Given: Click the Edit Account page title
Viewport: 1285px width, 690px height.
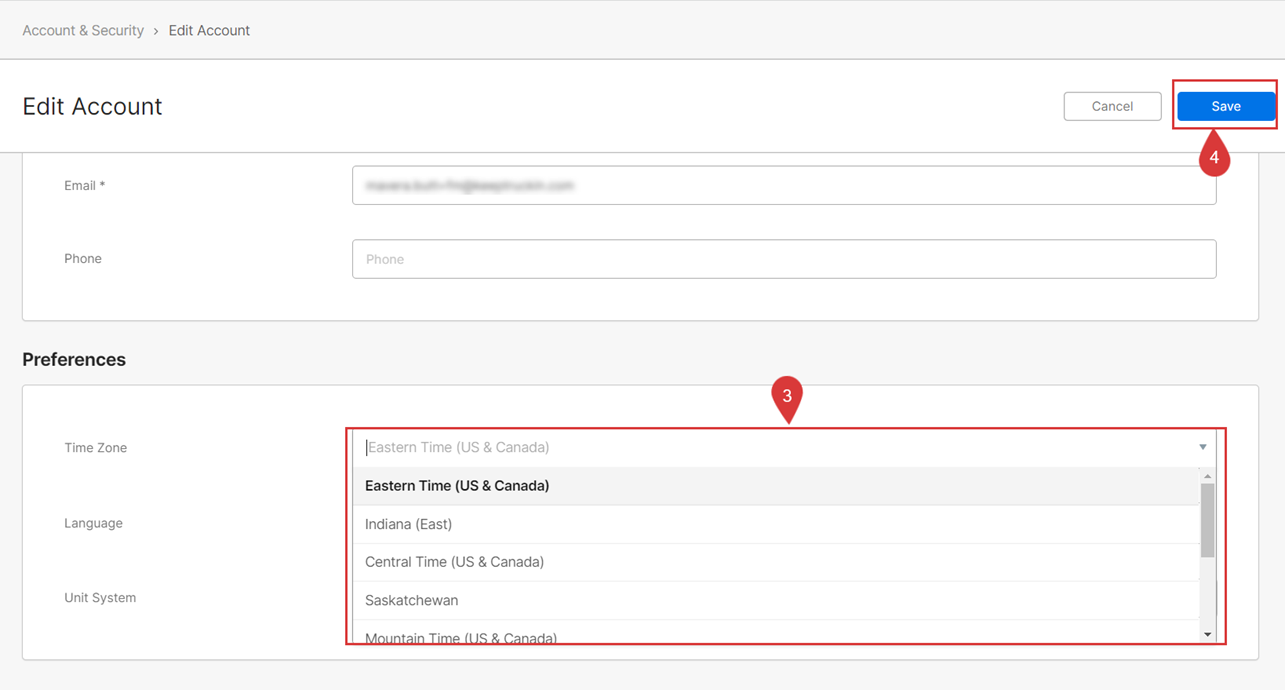Looking at the screenshot, I should (x=92, y=107).
